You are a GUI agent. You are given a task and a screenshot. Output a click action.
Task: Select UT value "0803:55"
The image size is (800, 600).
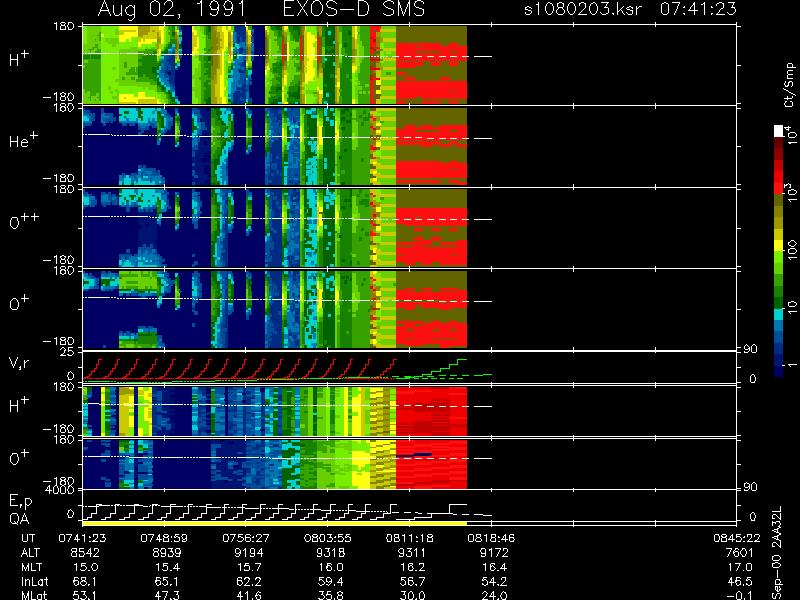(x=328, y=538)
